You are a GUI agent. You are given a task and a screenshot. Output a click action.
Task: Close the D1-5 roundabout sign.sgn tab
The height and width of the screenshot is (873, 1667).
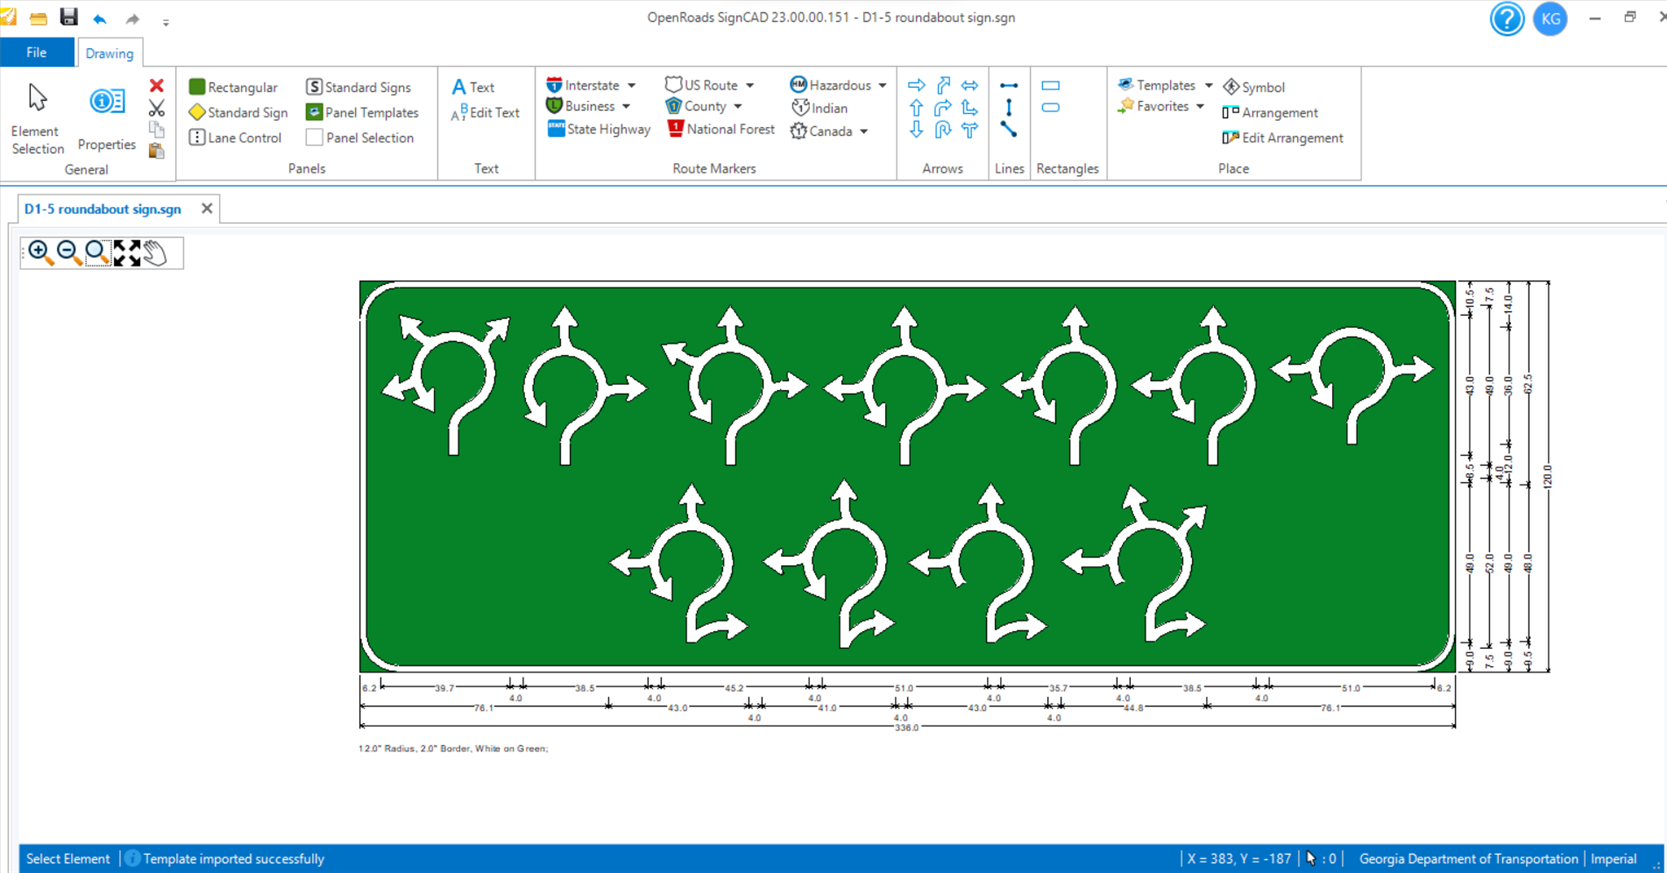tap(207, 209)
